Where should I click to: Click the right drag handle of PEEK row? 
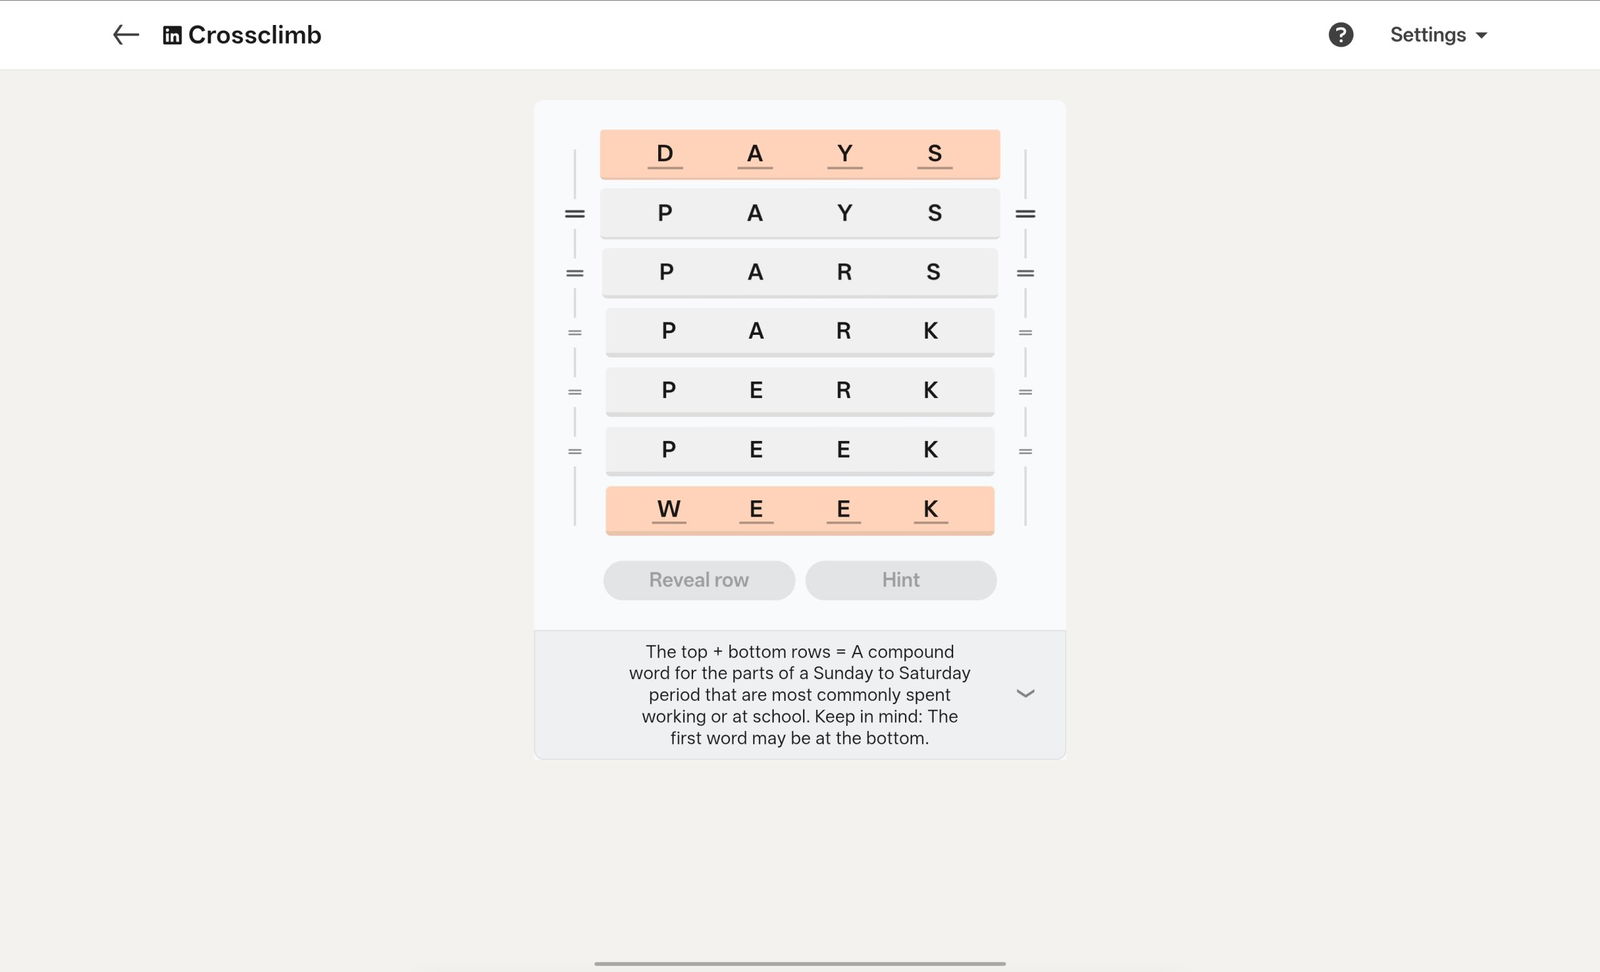[x=1025, y=452]
